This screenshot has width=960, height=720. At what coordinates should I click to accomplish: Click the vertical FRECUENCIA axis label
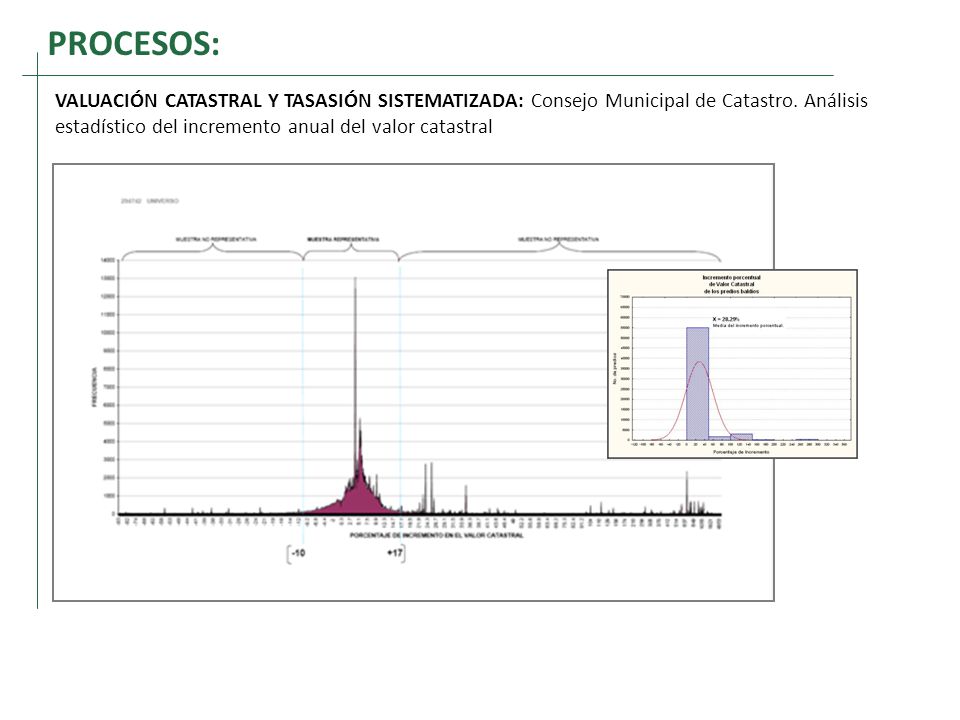point(94,387)
